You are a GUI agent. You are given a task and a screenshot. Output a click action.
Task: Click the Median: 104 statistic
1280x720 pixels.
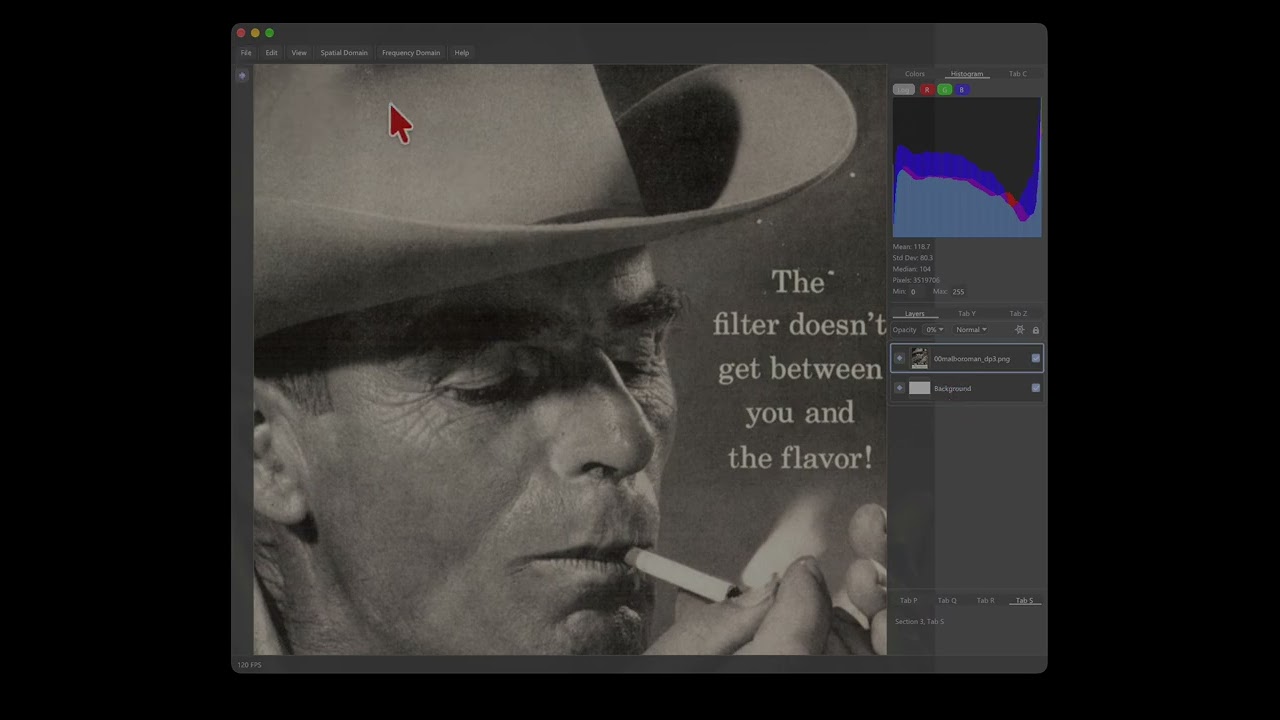point(911,269)
